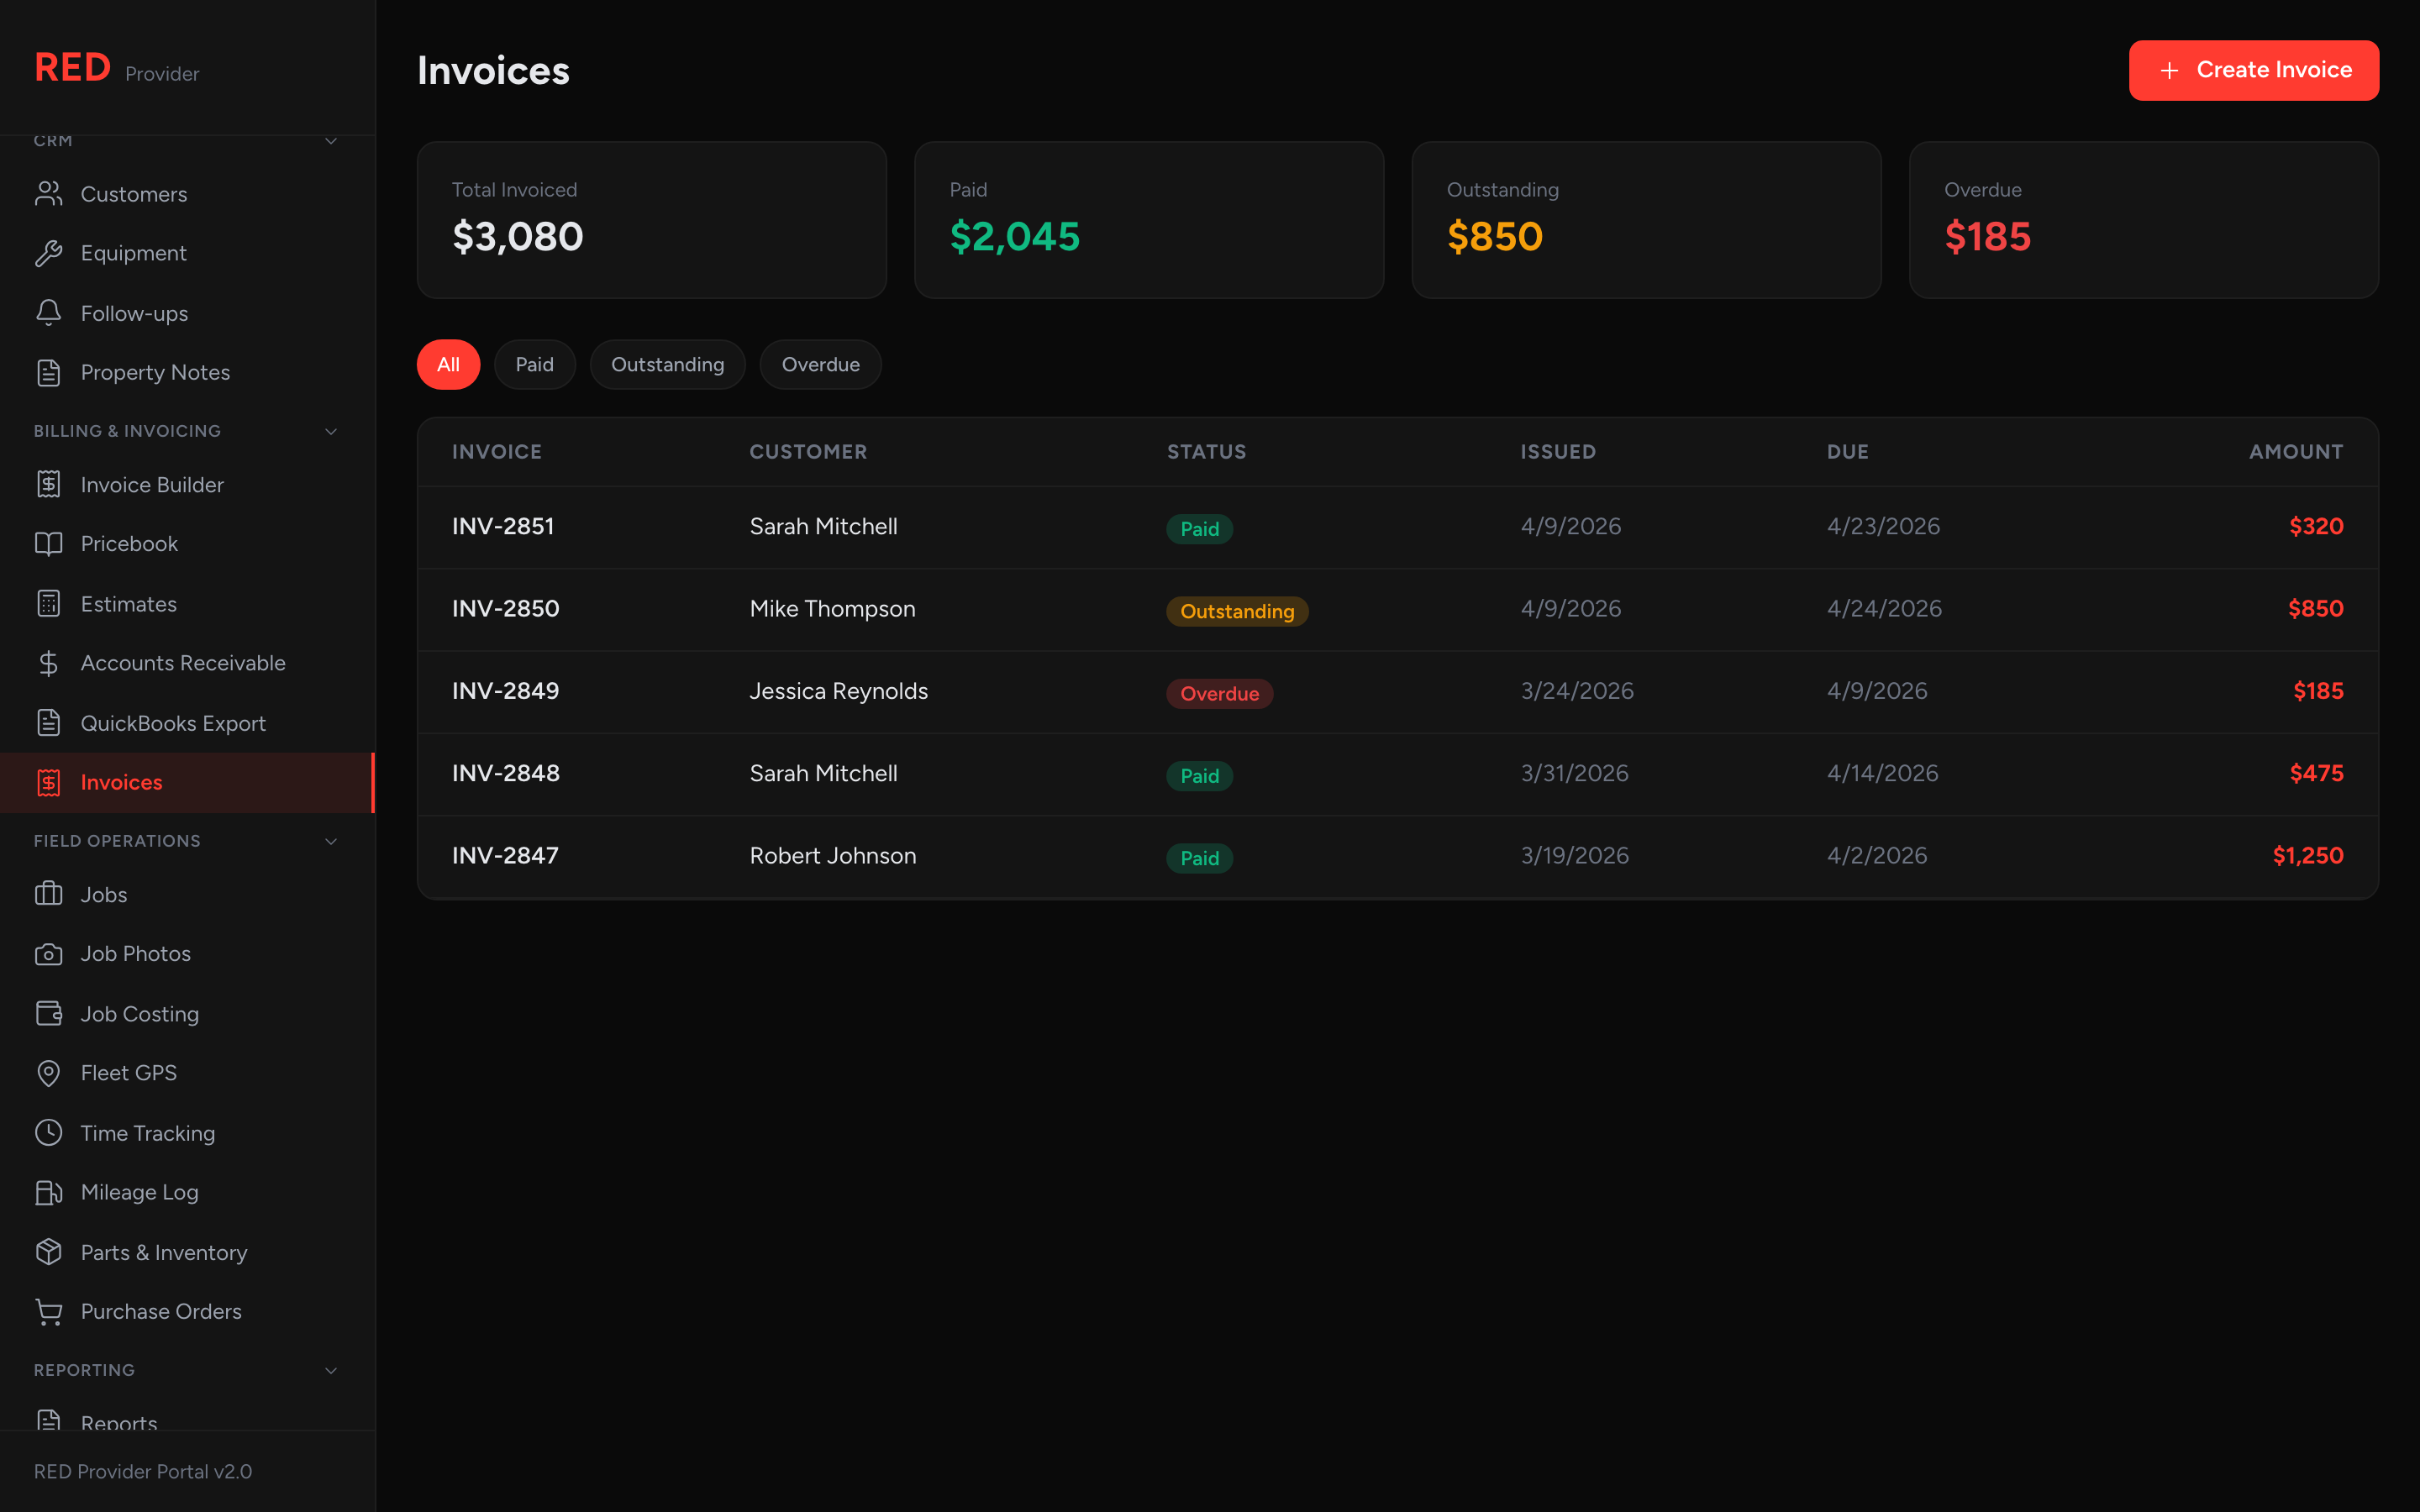This screenshot has height=1512, width=2420.
Task: Click the Outstanding $850 summary card
Action: (1646, 220)
